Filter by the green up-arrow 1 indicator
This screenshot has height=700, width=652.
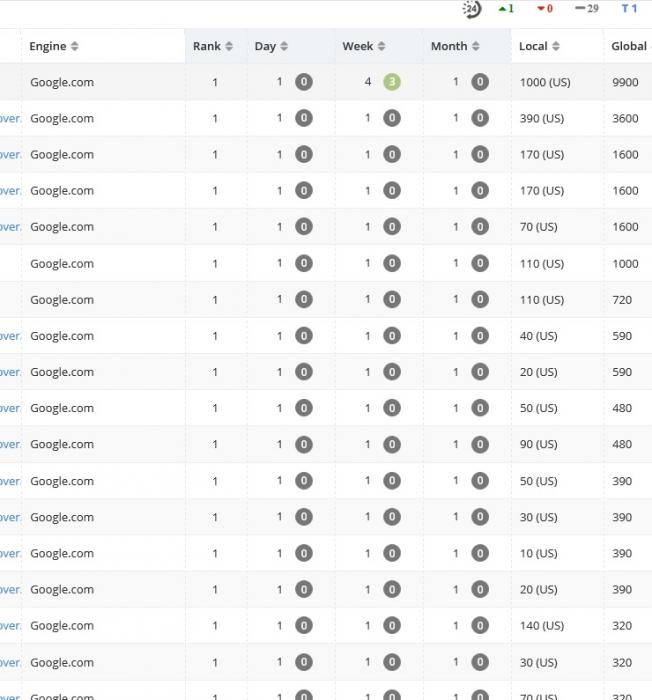506,8
